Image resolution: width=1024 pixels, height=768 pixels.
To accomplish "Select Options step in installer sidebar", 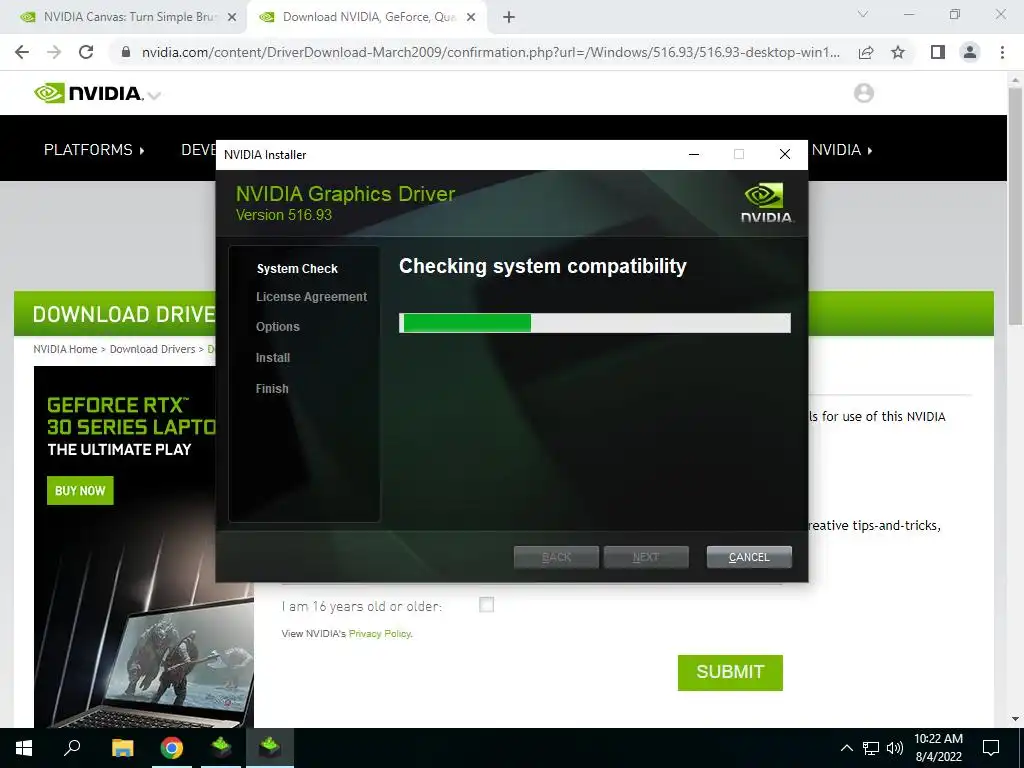I will 278,327.
